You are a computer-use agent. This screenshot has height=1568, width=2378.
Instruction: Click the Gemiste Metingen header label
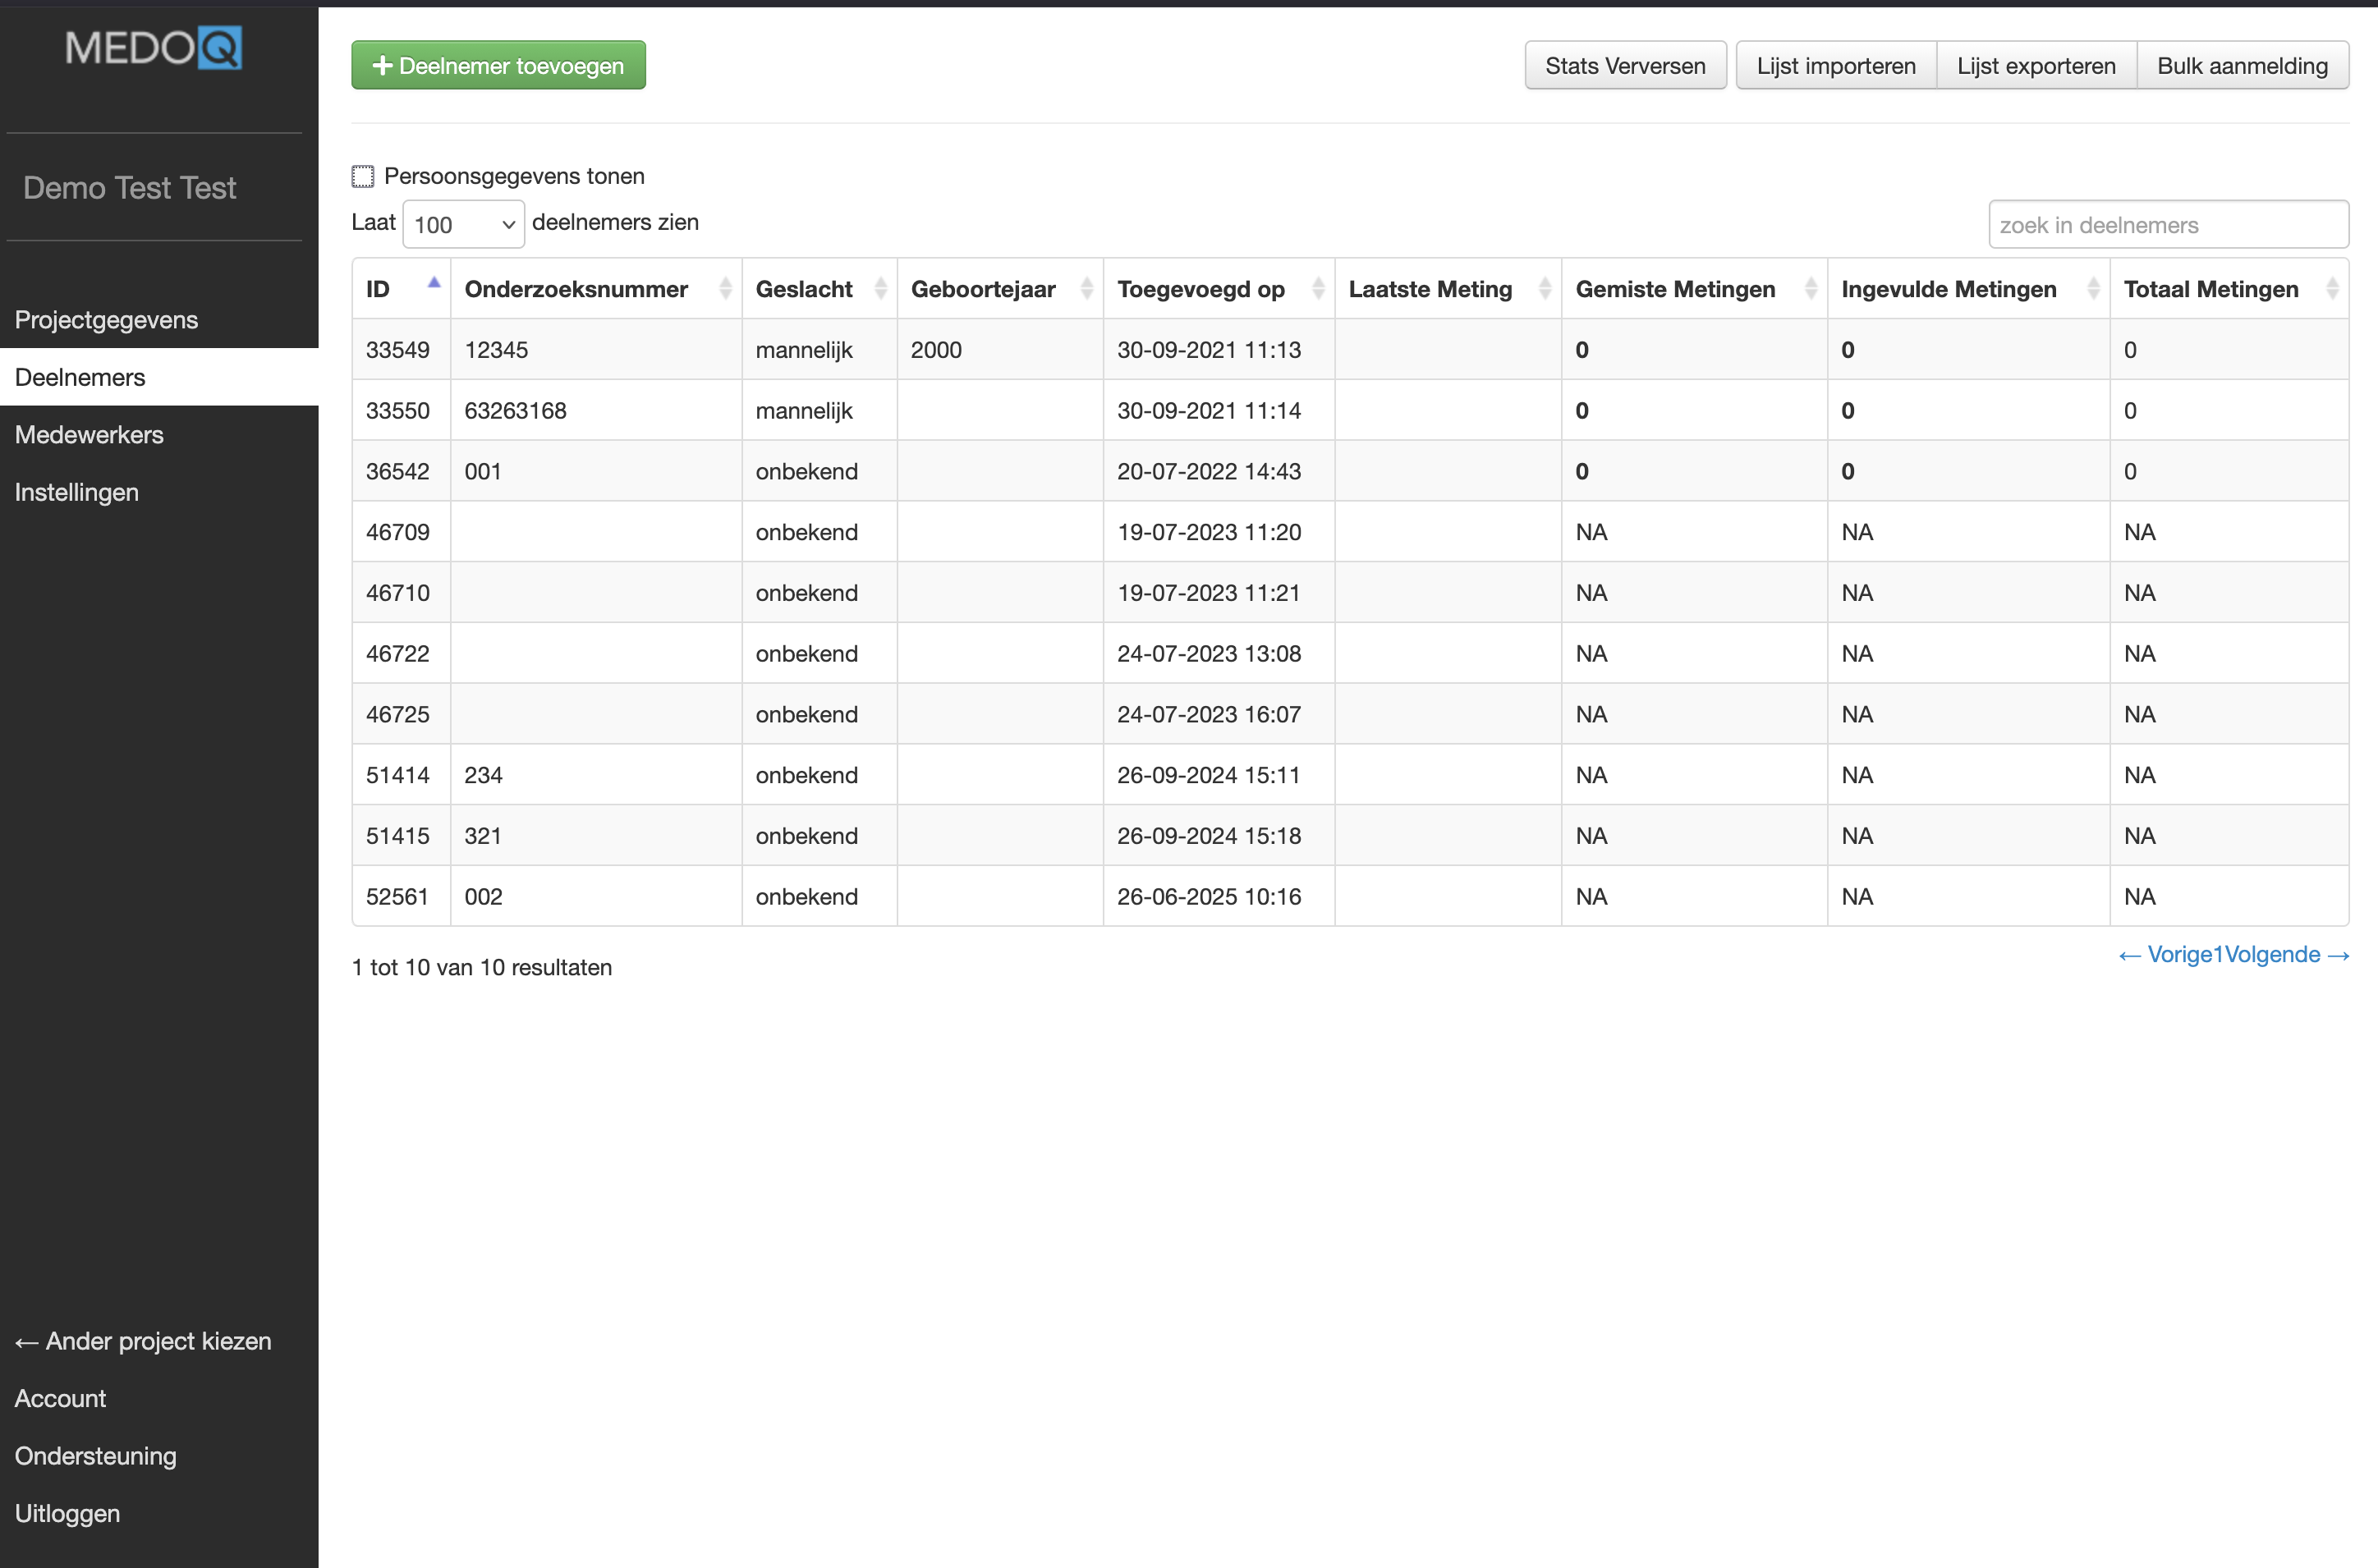point(1675,289)
